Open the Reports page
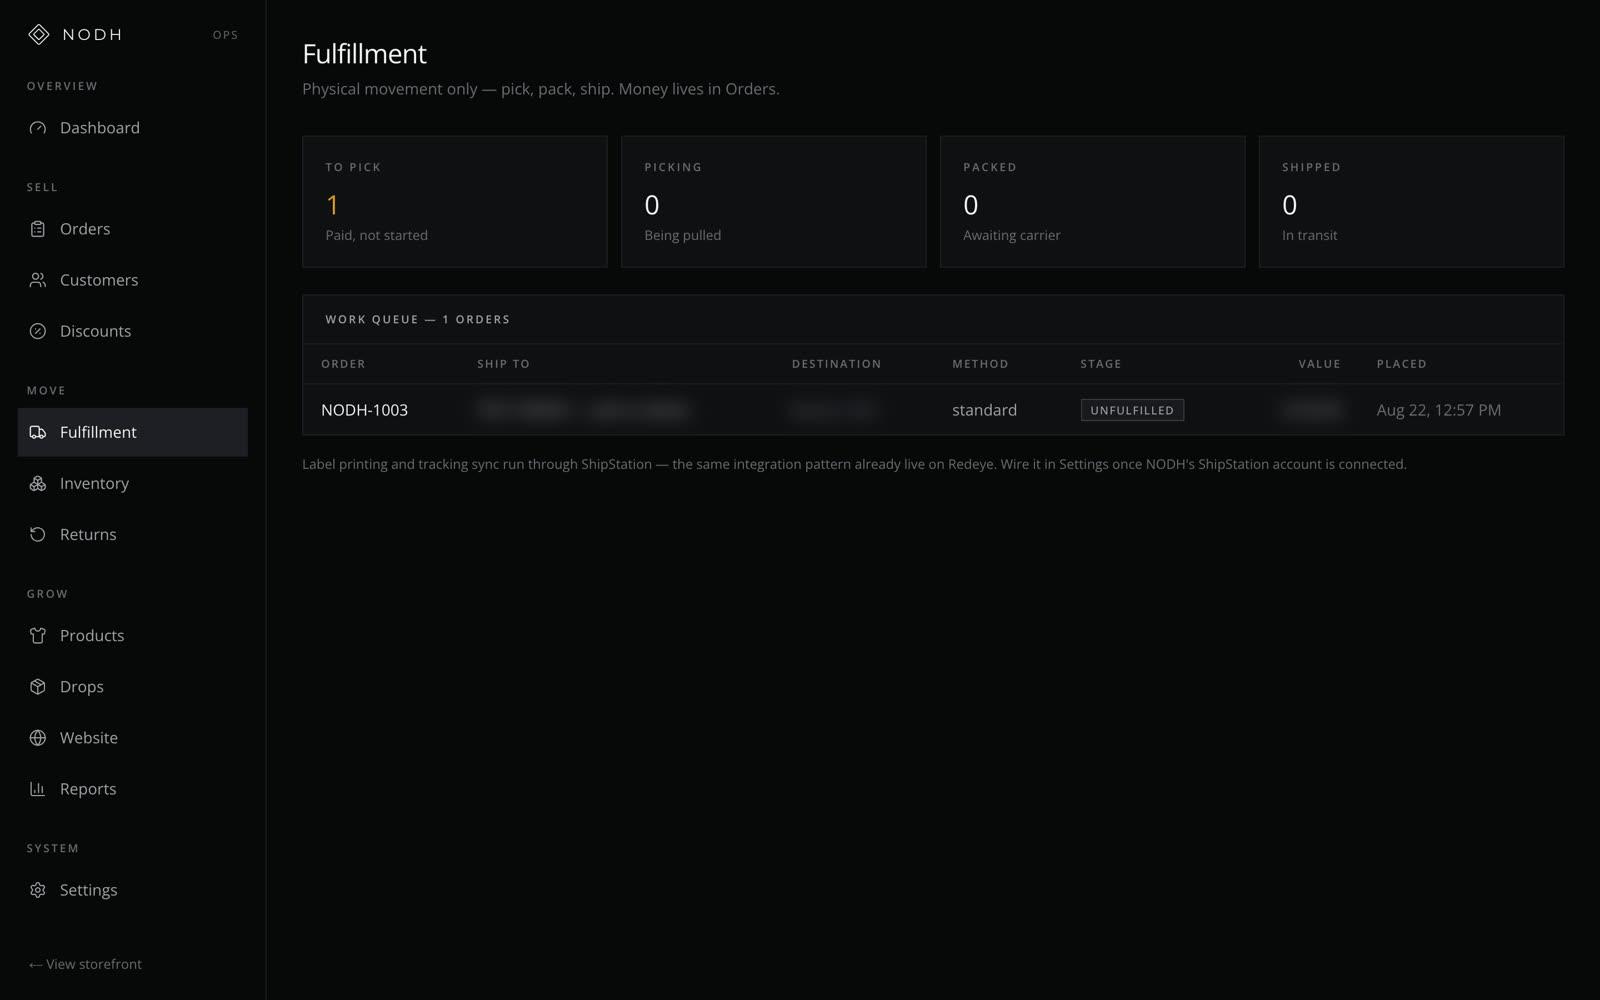 tap(133, 788)
